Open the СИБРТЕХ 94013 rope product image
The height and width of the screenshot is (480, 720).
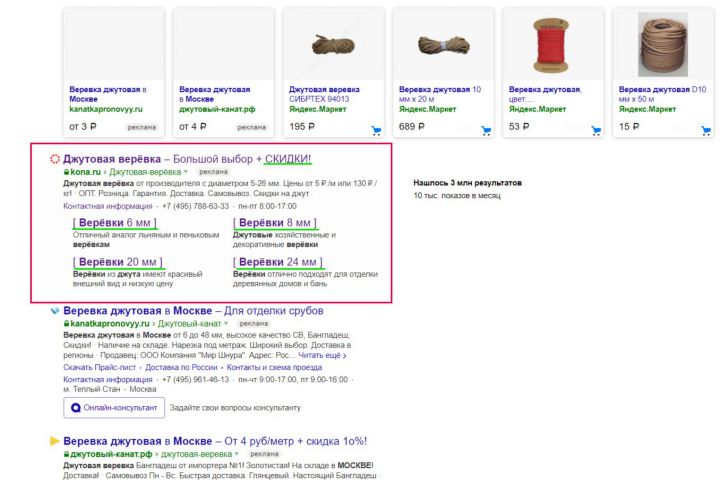coord(333,45)
